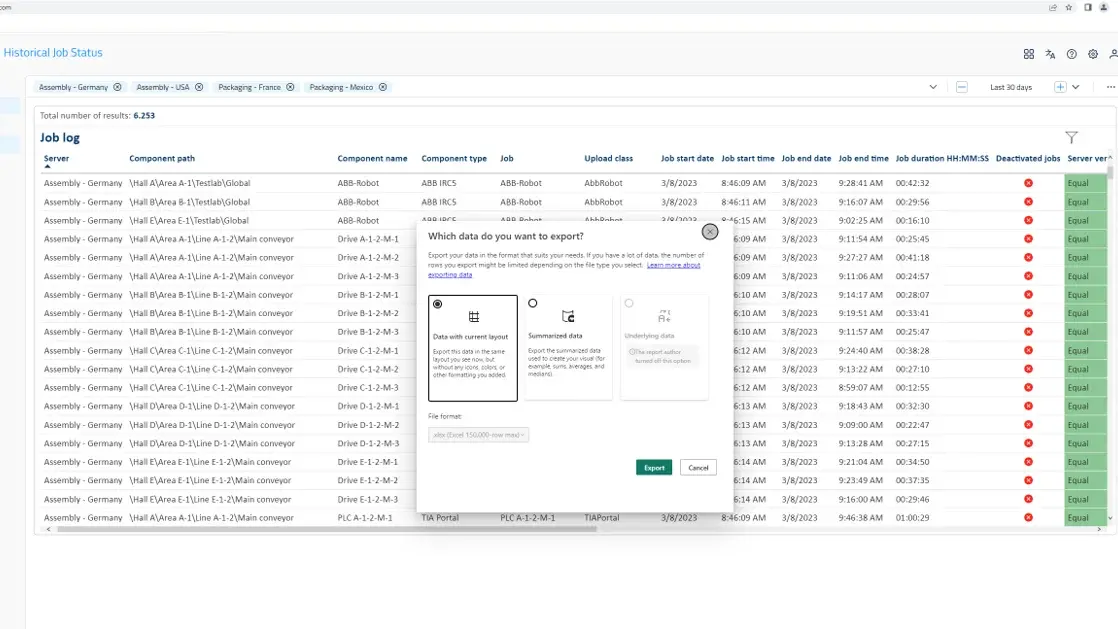Remove the Packaging - Mexico filter chip

pos(383,87)
